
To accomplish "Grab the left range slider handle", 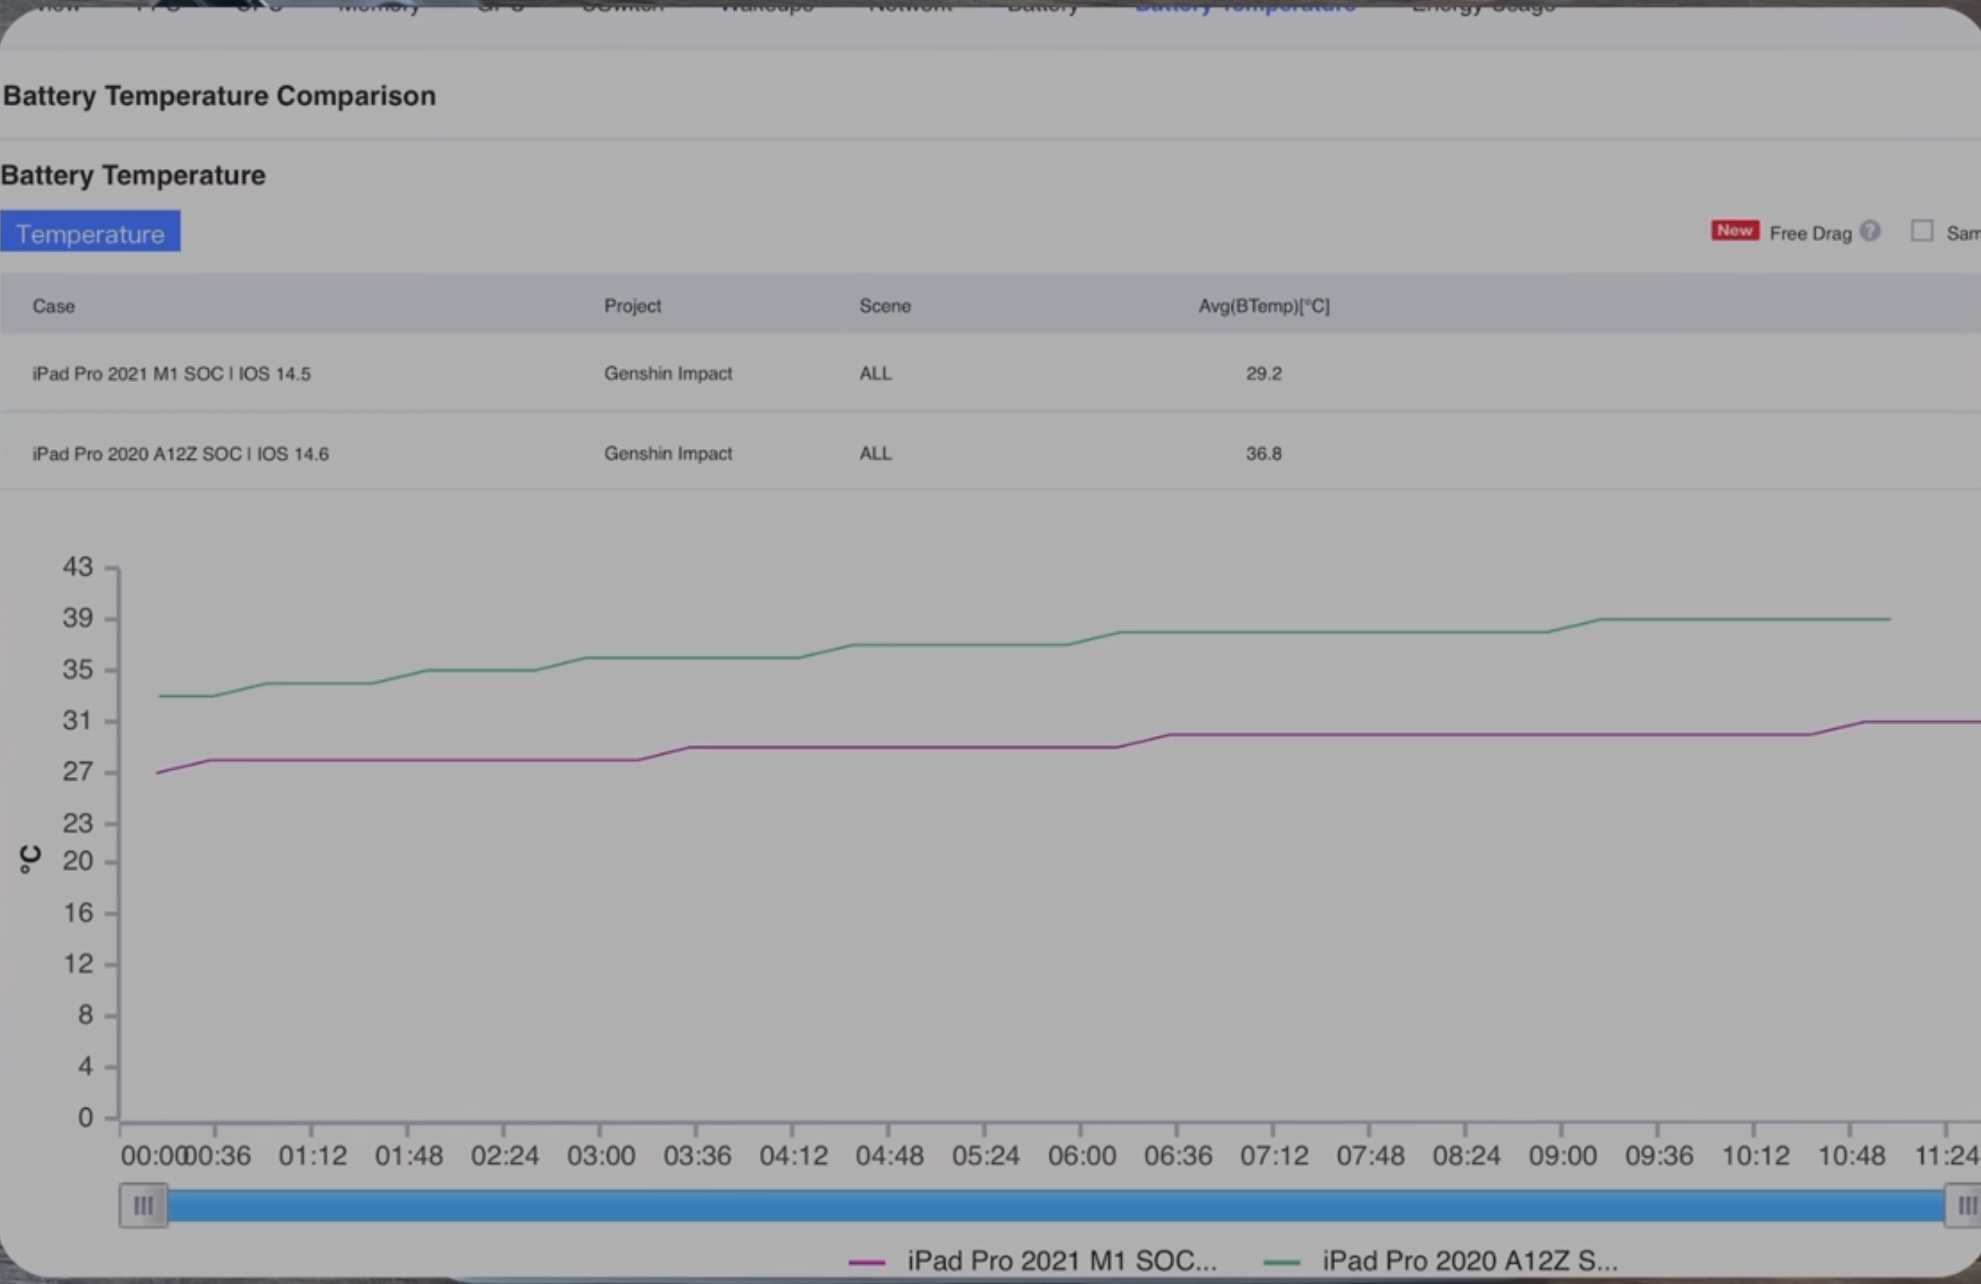I will click(x=143, y=1205).
